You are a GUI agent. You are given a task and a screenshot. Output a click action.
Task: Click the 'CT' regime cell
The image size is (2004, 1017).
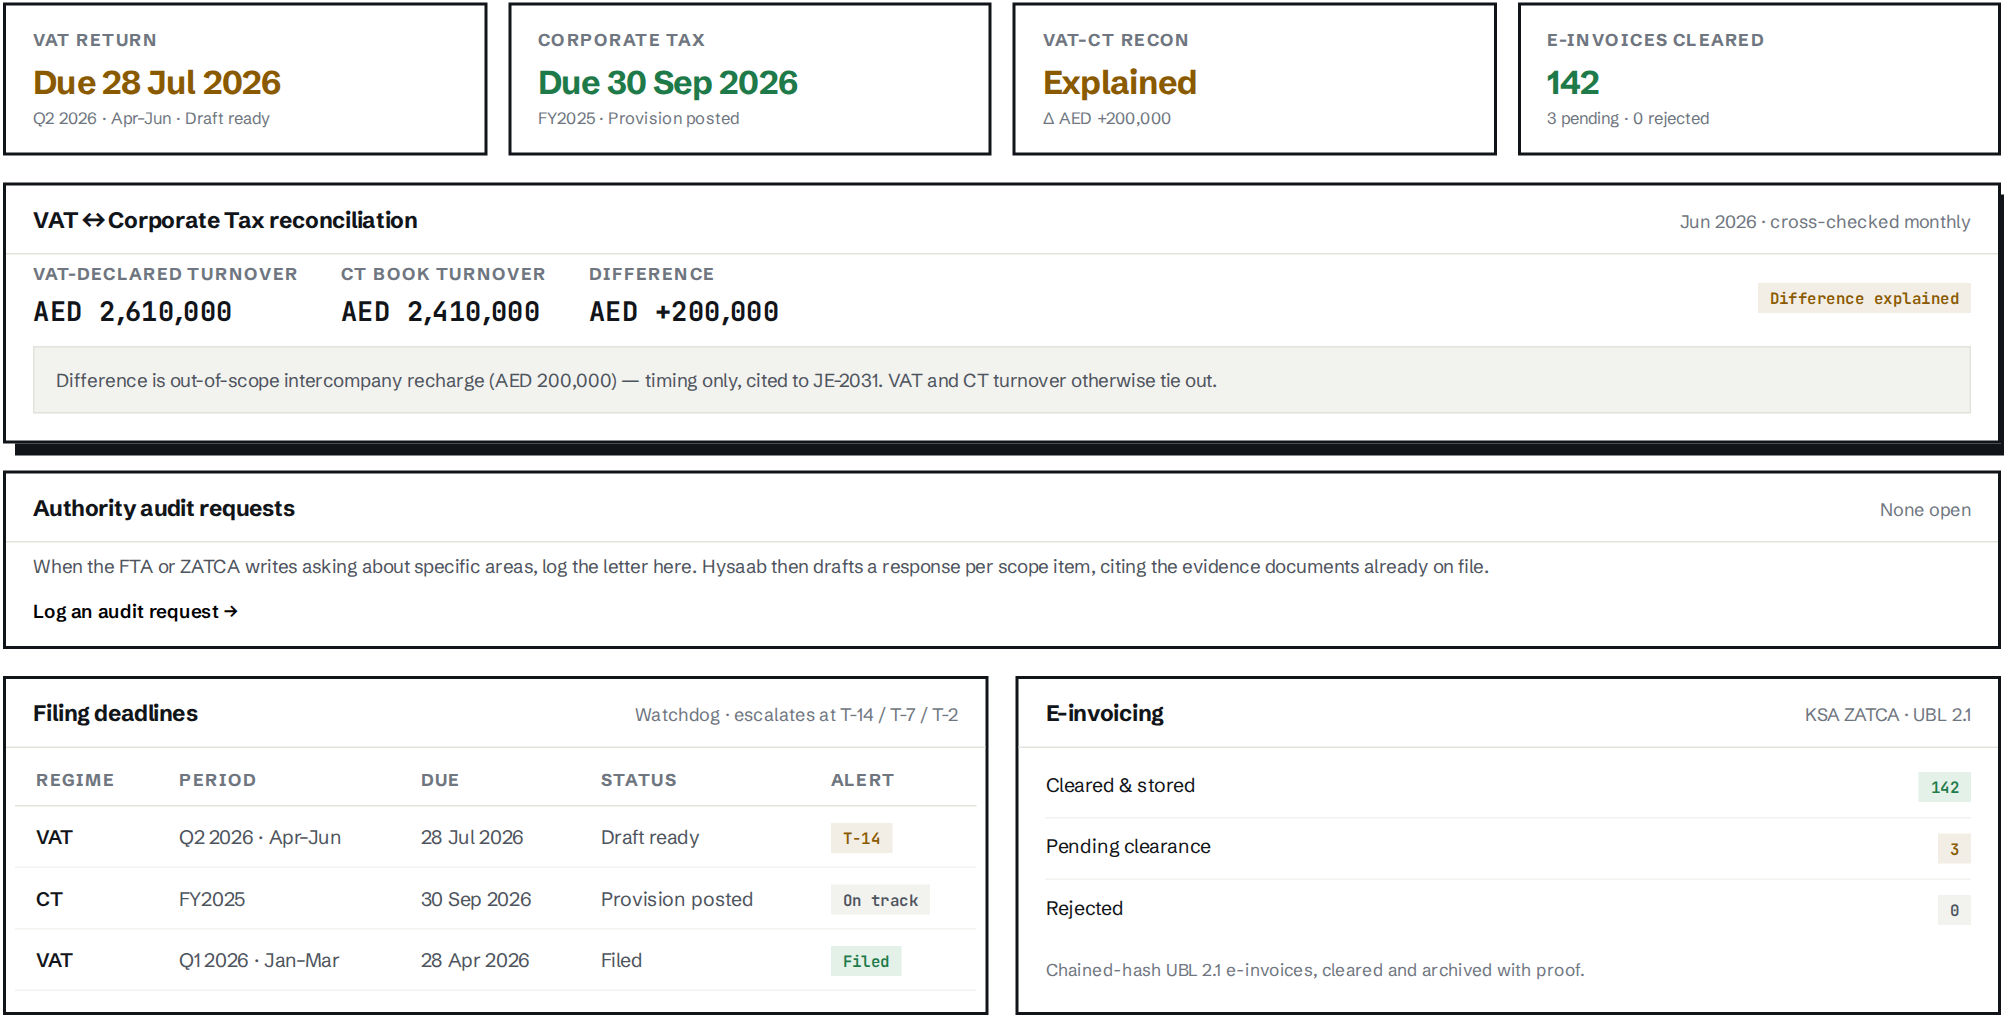(x=49, y=899)
